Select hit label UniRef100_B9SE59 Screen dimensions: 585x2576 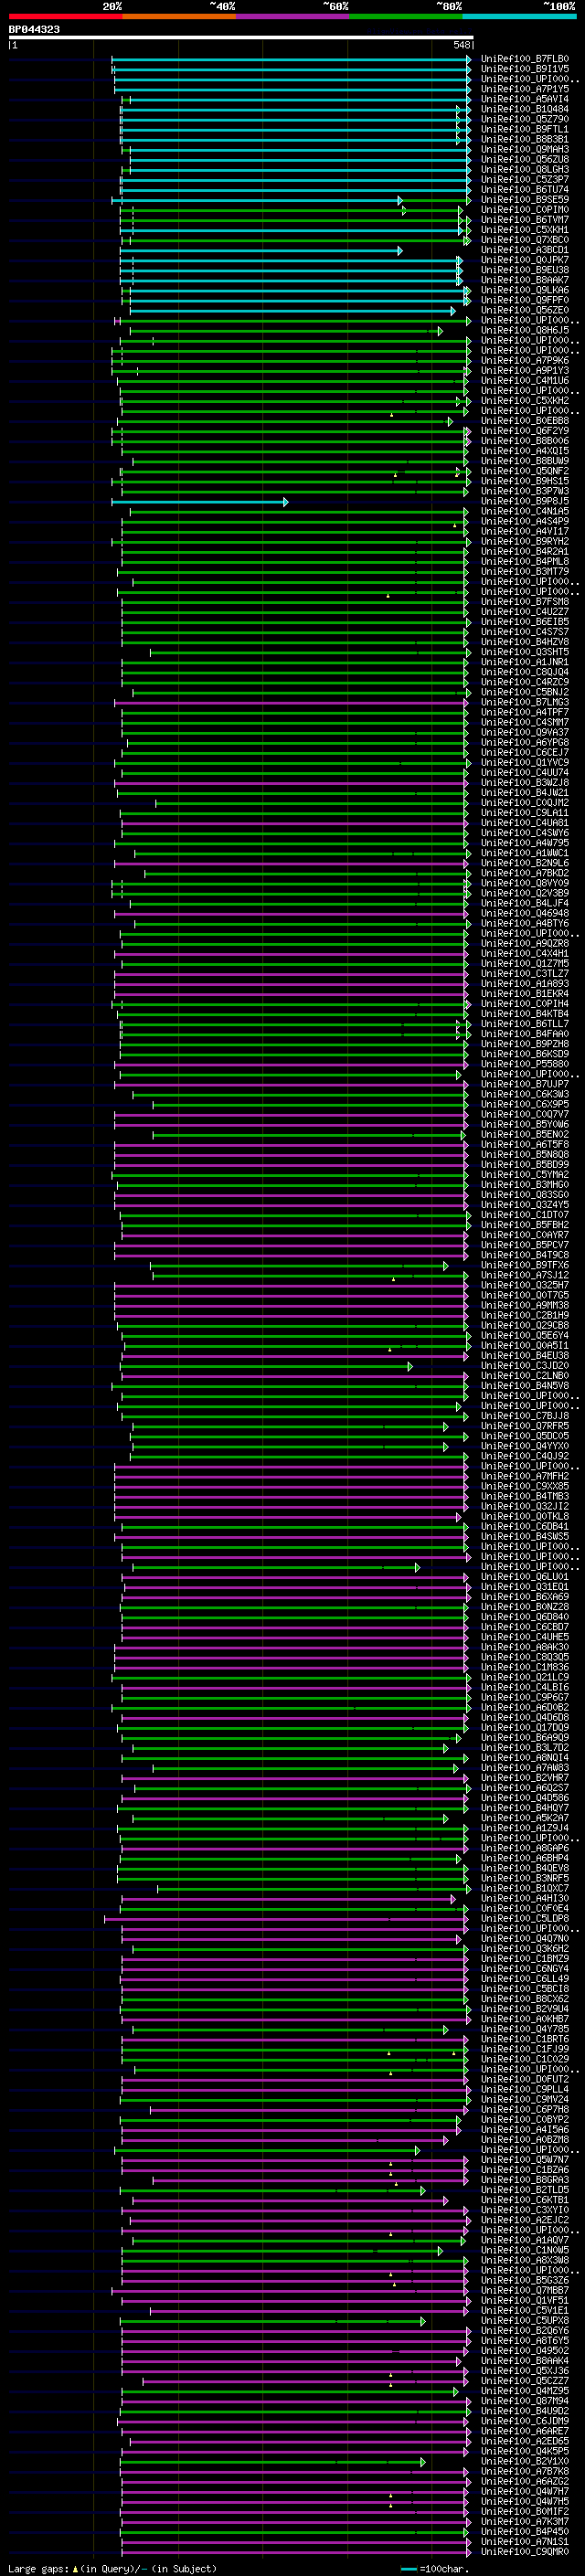coord(525,199)
